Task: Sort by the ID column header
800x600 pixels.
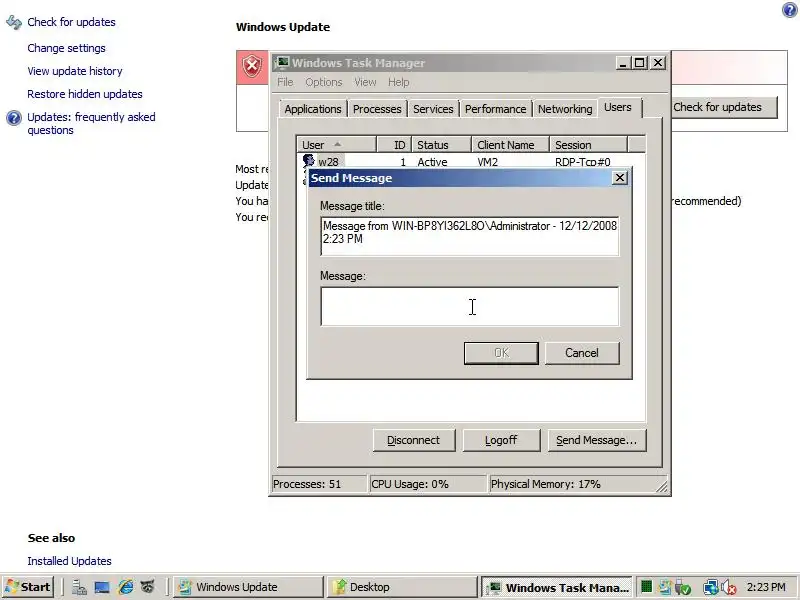Action: pos(394,145)
